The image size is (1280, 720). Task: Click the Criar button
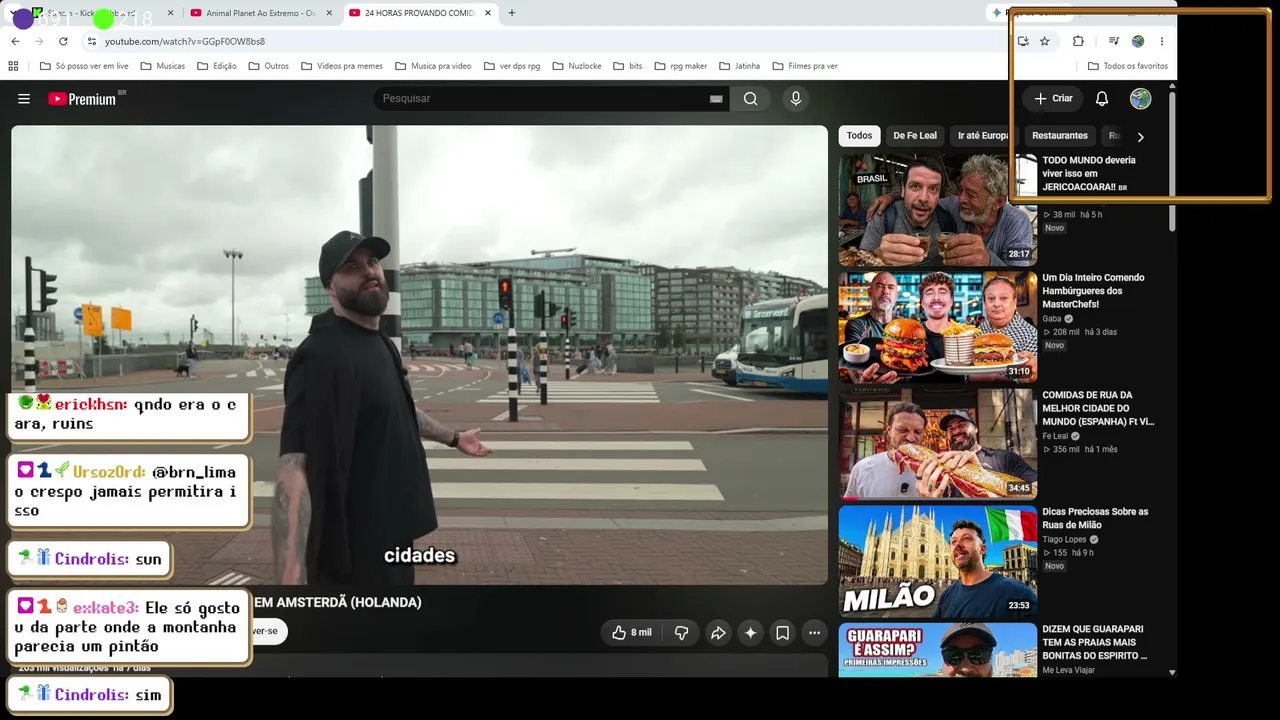[x=1053, y=99]
